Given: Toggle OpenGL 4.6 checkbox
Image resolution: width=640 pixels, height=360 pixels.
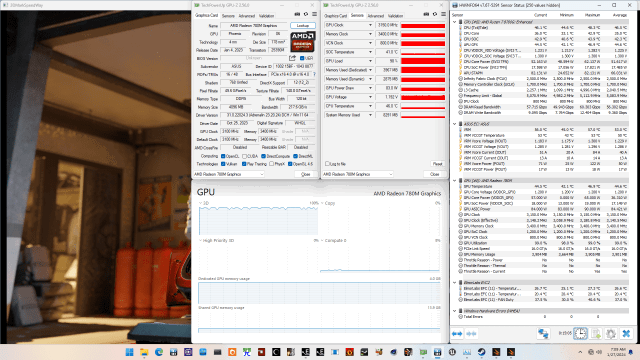Looking at the screenshot, I should pyautogui.click(x=290, y=164).
